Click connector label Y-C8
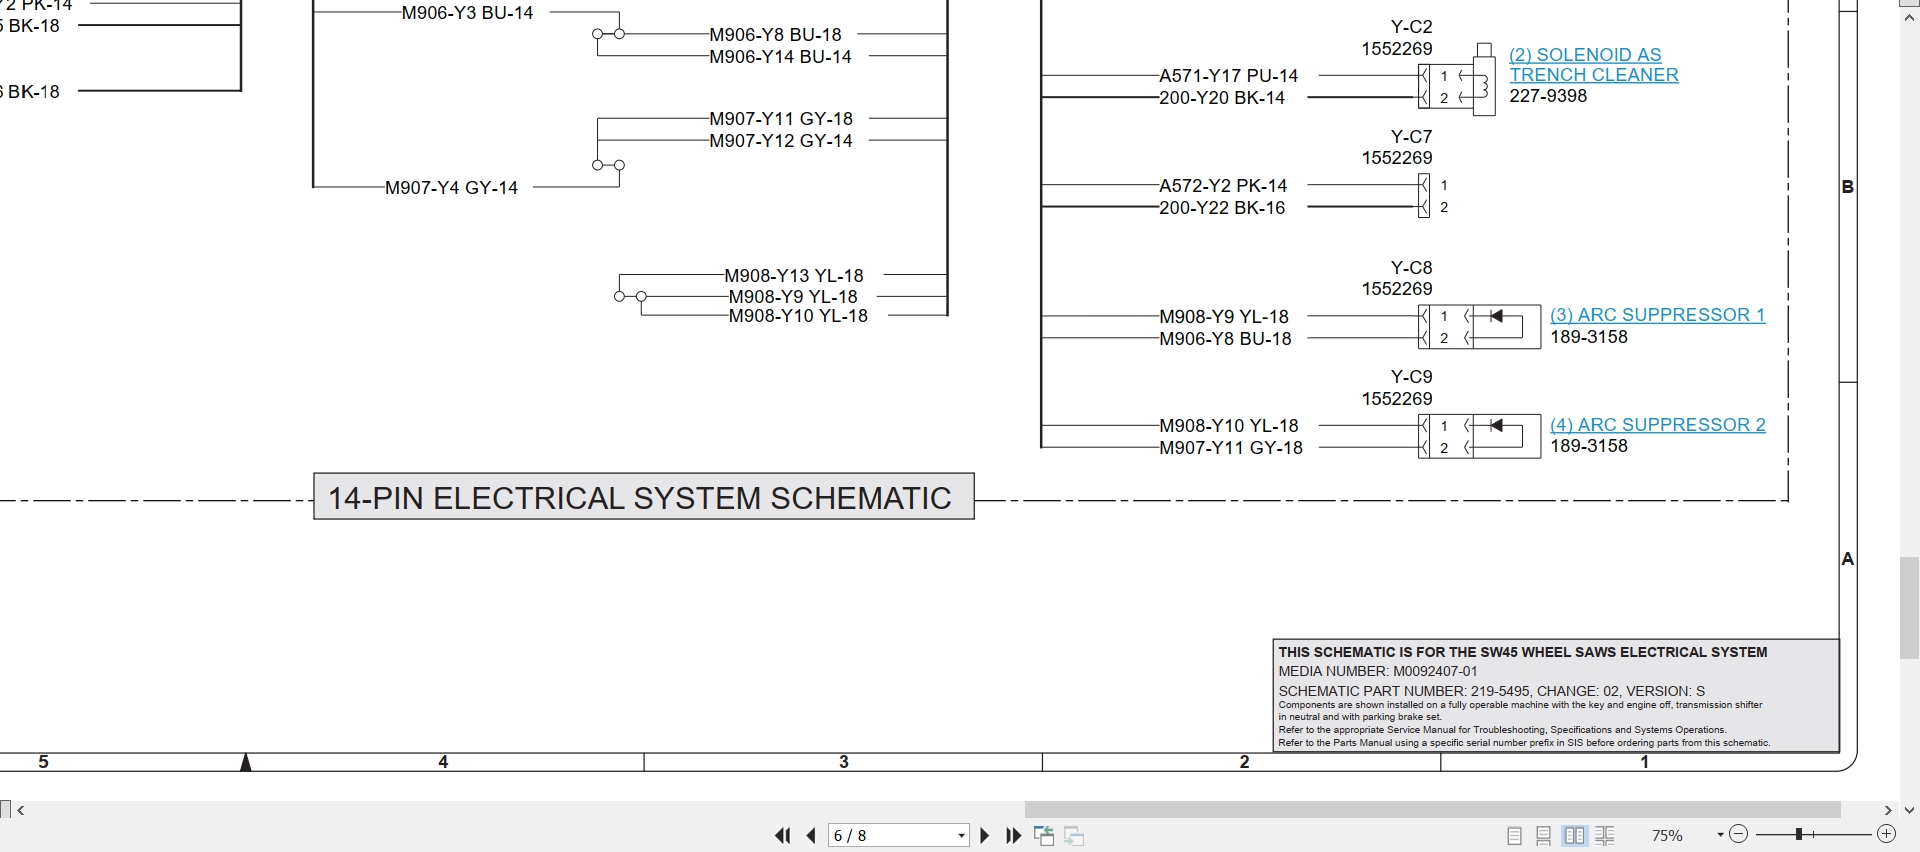1920x852 pixels. (1411, 268)
